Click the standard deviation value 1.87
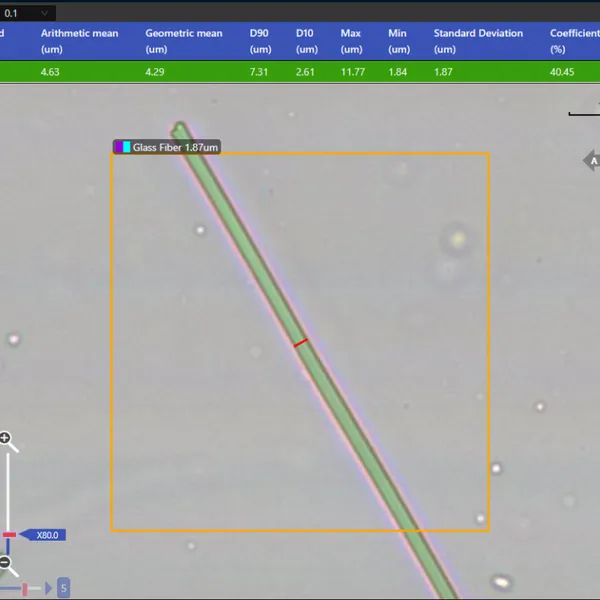 [443, 72]
